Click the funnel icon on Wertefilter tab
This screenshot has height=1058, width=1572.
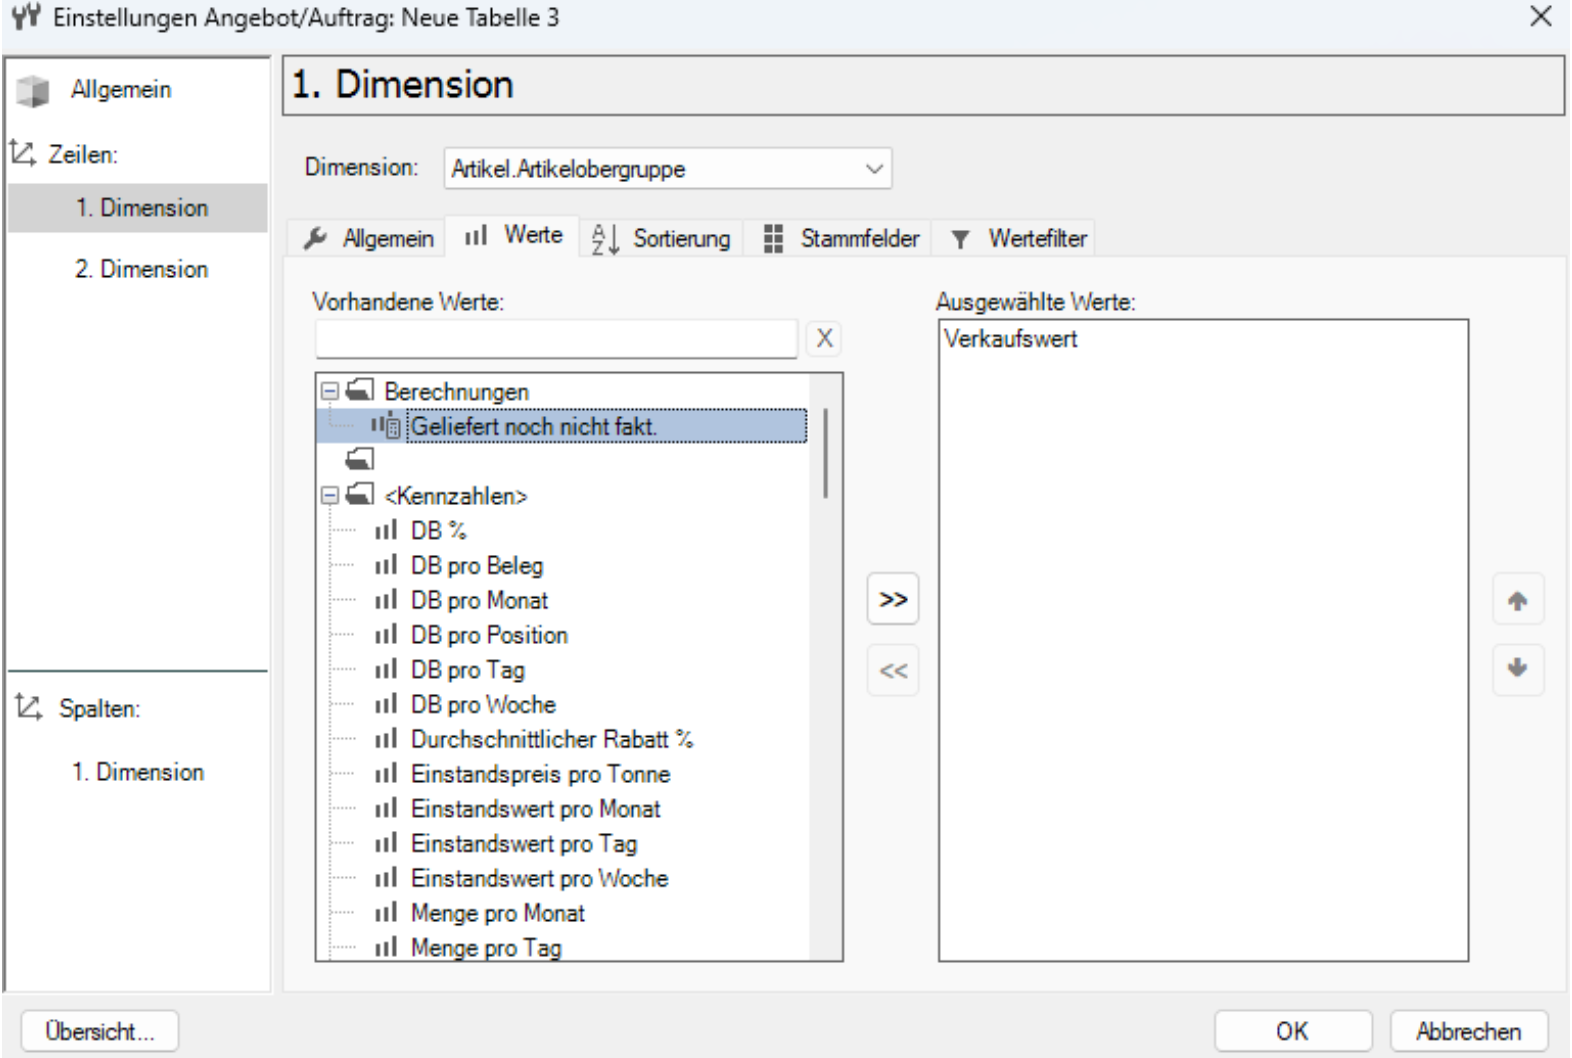coord(960,239)
